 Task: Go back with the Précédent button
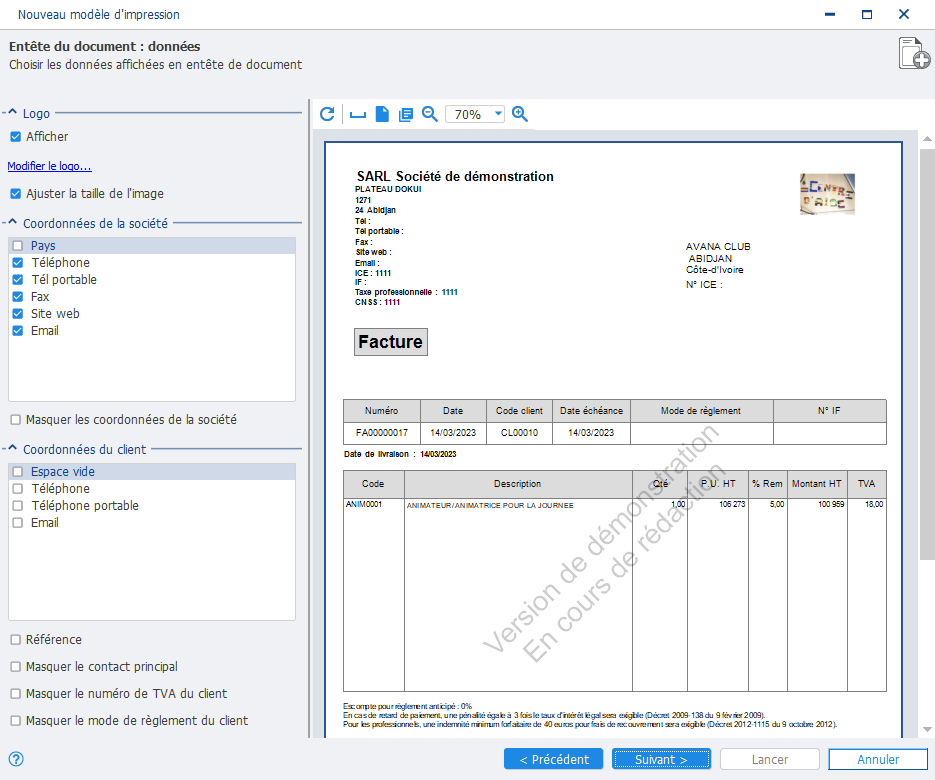(553, 759)
